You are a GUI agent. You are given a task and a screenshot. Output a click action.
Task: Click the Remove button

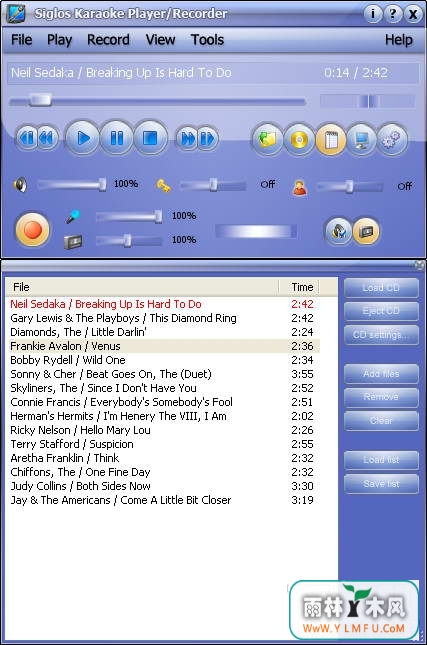coord(381,397)
